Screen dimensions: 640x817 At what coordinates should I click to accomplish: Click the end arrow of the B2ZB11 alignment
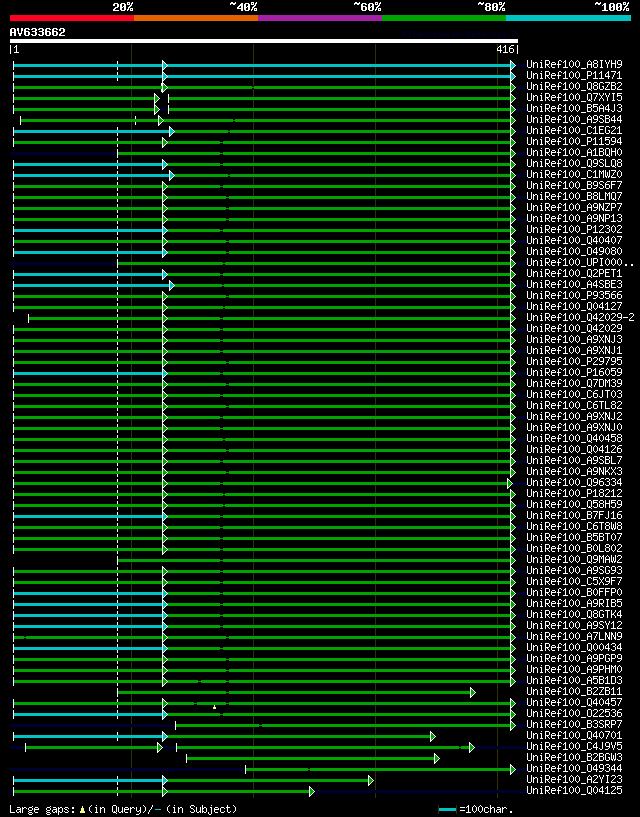(x=473, y=692)
